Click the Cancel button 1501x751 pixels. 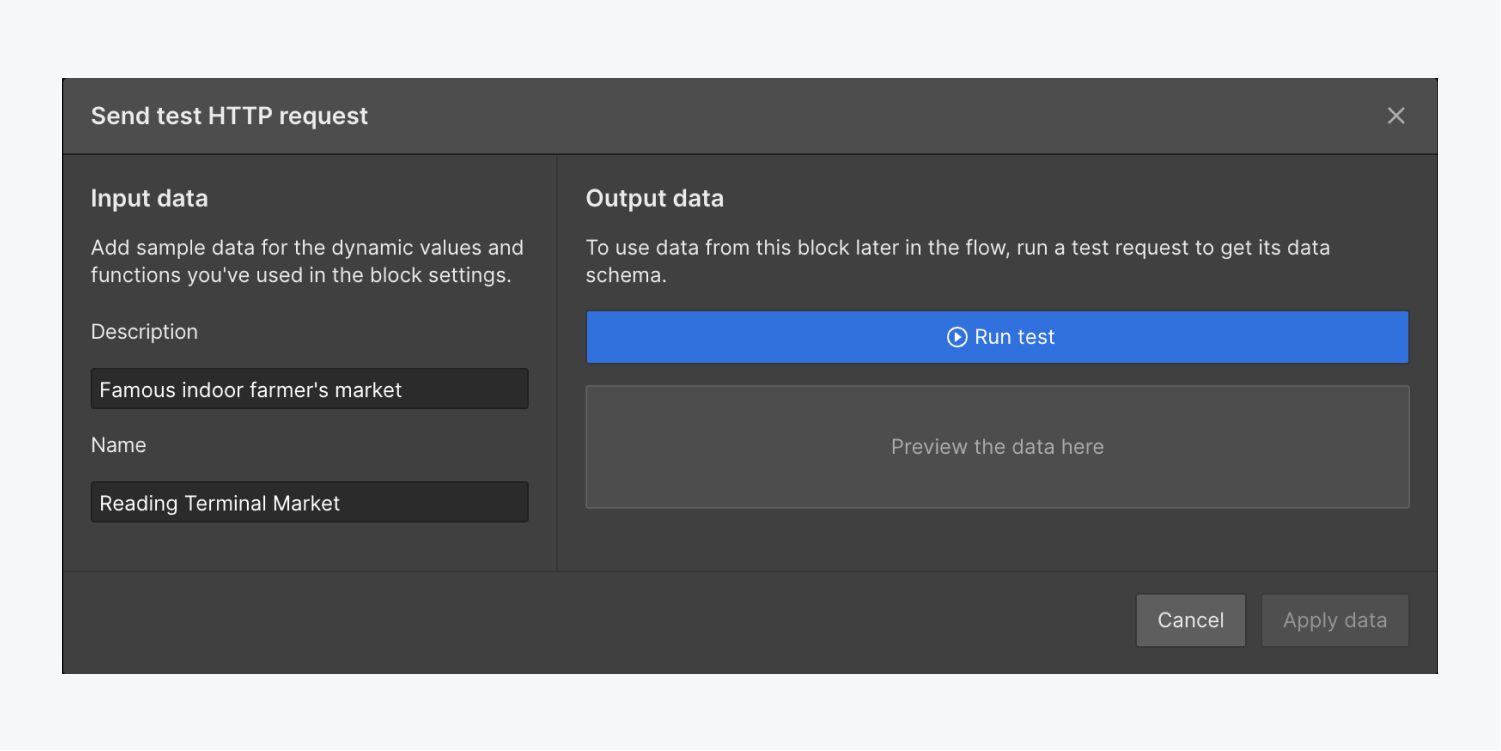point(1191,620)
